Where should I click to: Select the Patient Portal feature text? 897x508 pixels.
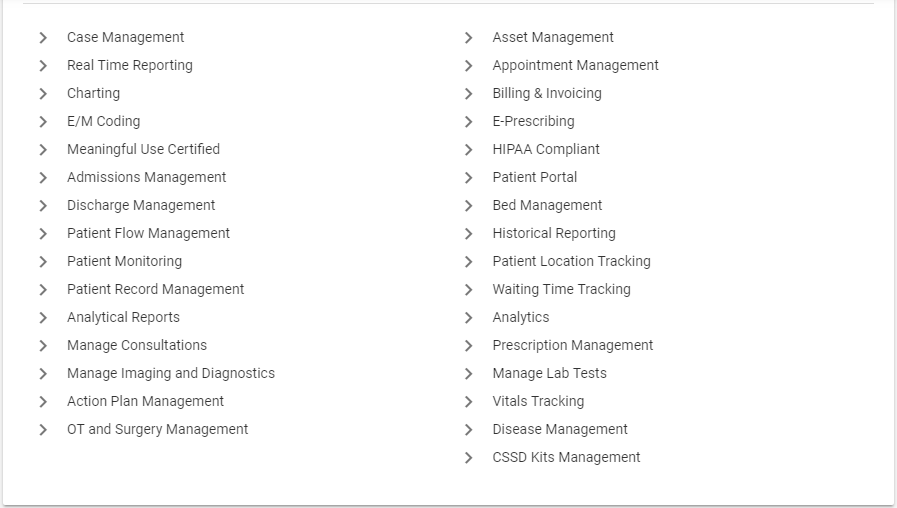(535, 177)
